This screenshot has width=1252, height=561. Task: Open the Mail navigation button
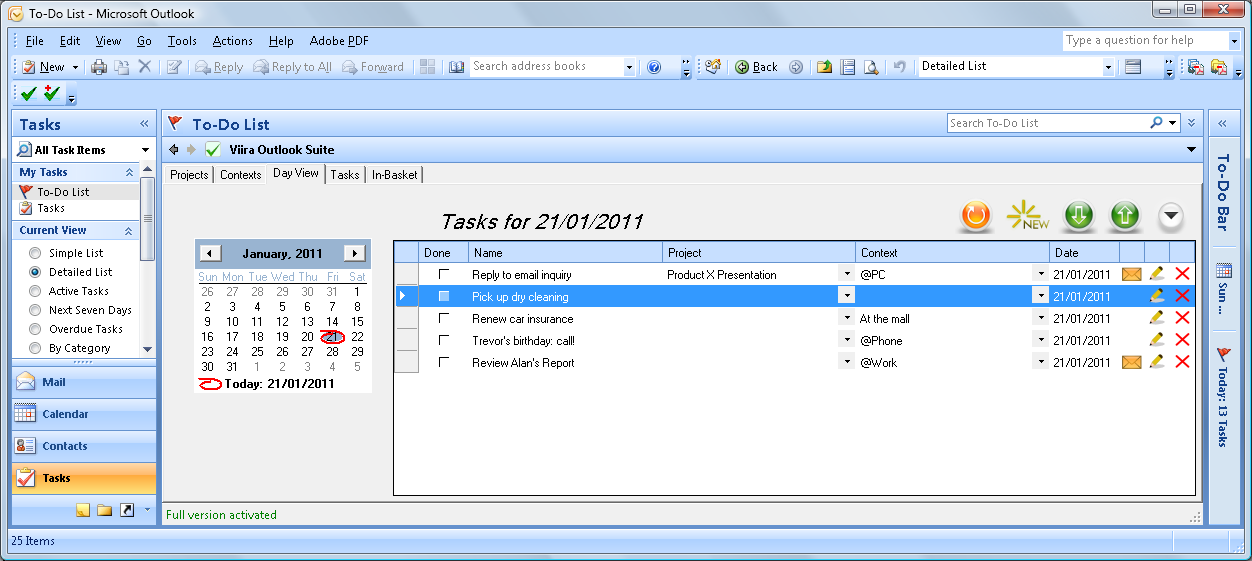point(84,382)
